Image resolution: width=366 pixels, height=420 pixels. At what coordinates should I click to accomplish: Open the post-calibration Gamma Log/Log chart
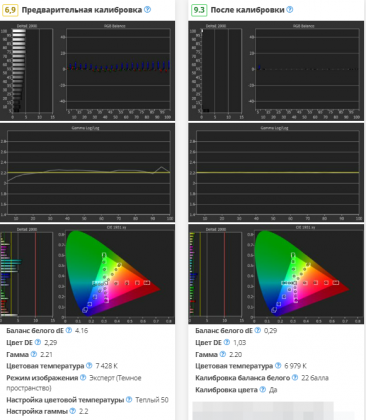pyautogui.click(x=276, y=172)
